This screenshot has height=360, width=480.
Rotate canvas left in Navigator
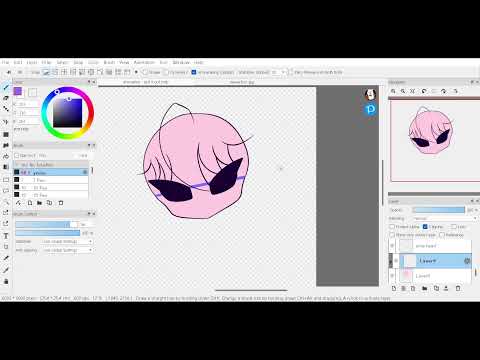(424, 91)
